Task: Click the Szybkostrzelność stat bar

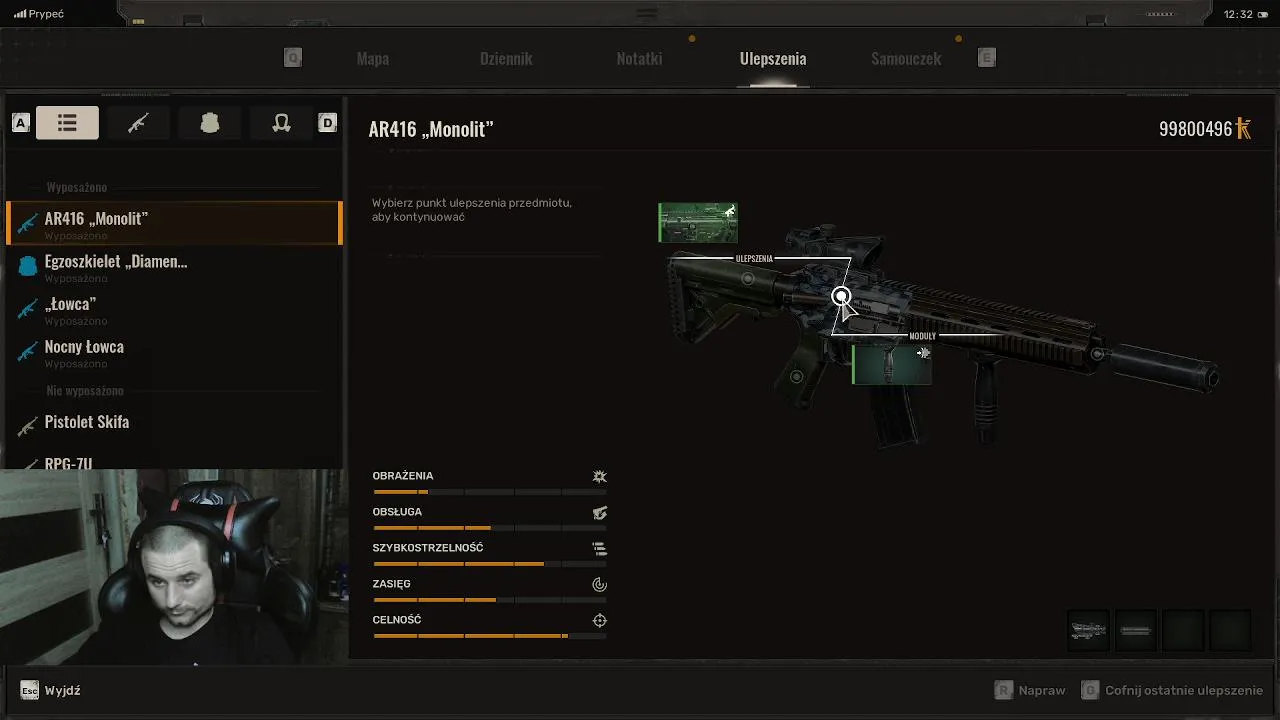Action: tap(490, 564)
